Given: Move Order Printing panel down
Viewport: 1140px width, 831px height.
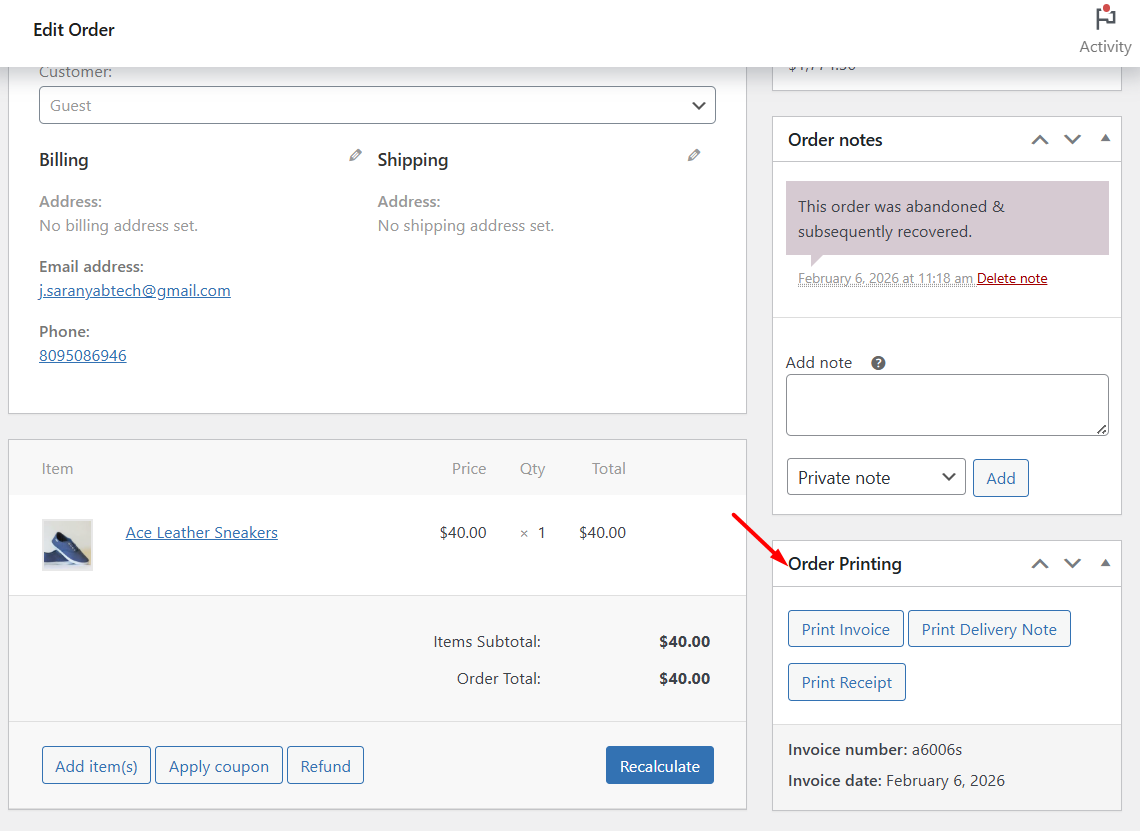Looking at the screenshot, I should point(1073,564).
